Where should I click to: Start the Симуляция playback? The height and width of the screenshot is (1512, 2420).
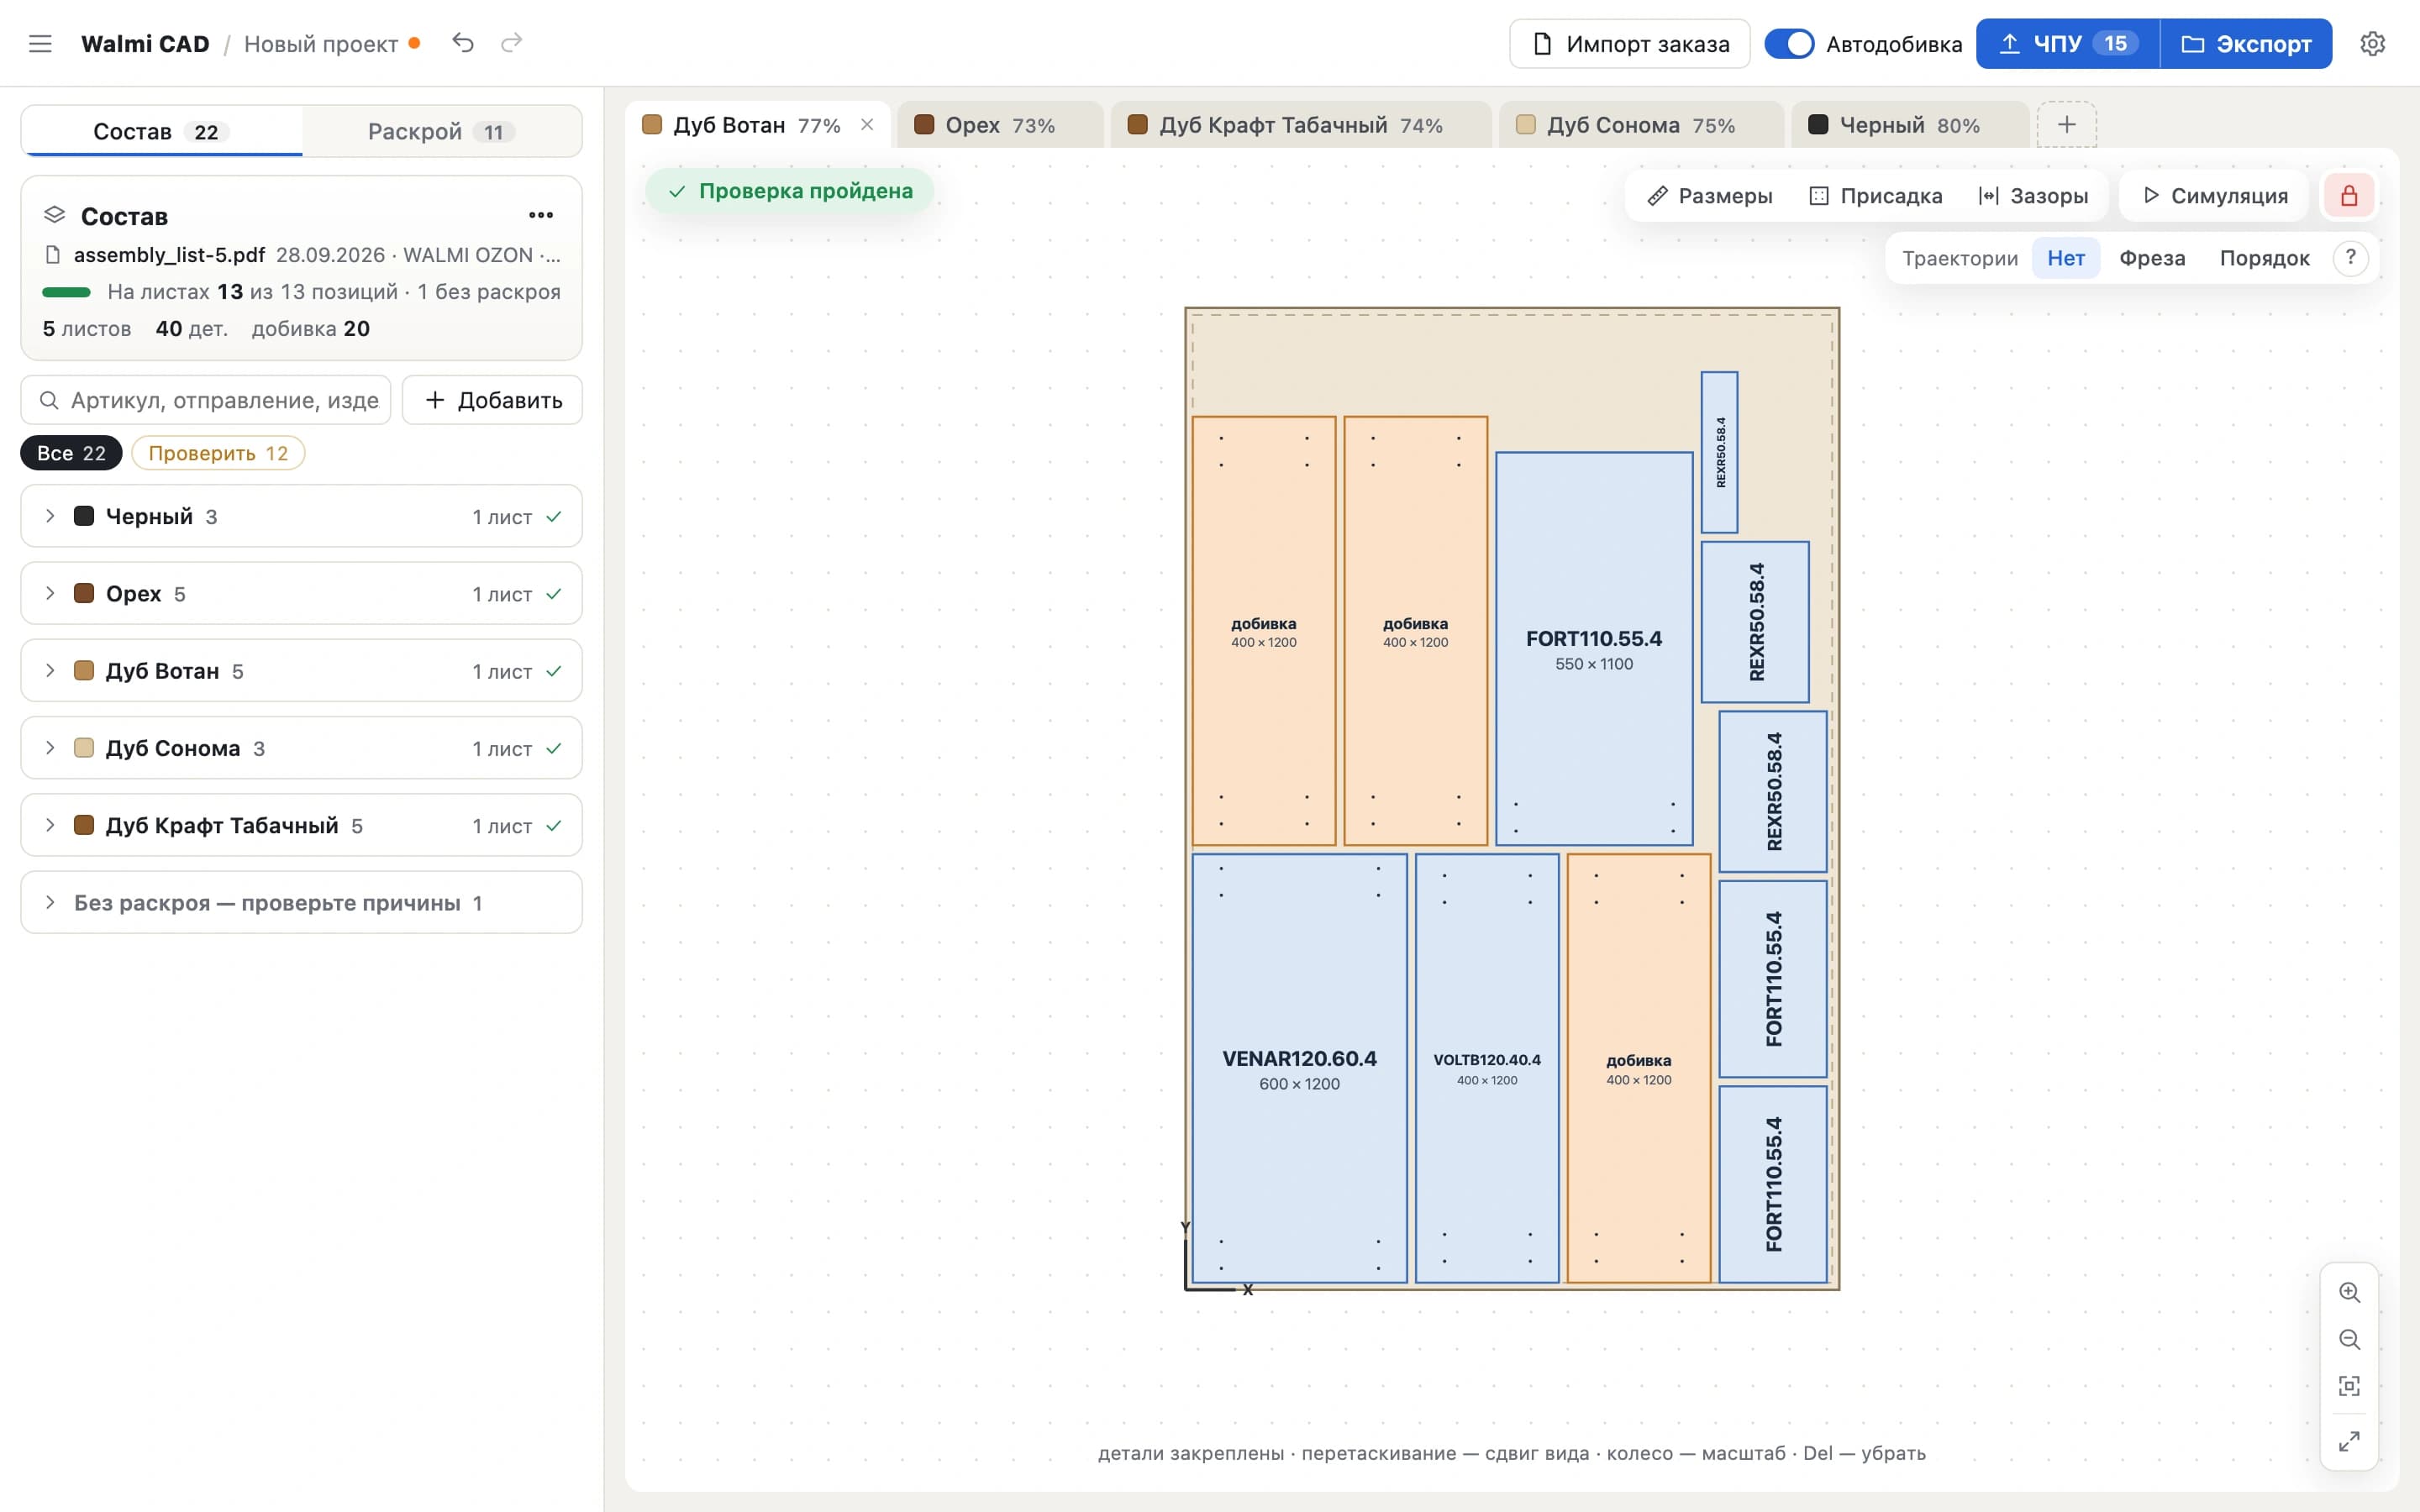point(2215,196)
